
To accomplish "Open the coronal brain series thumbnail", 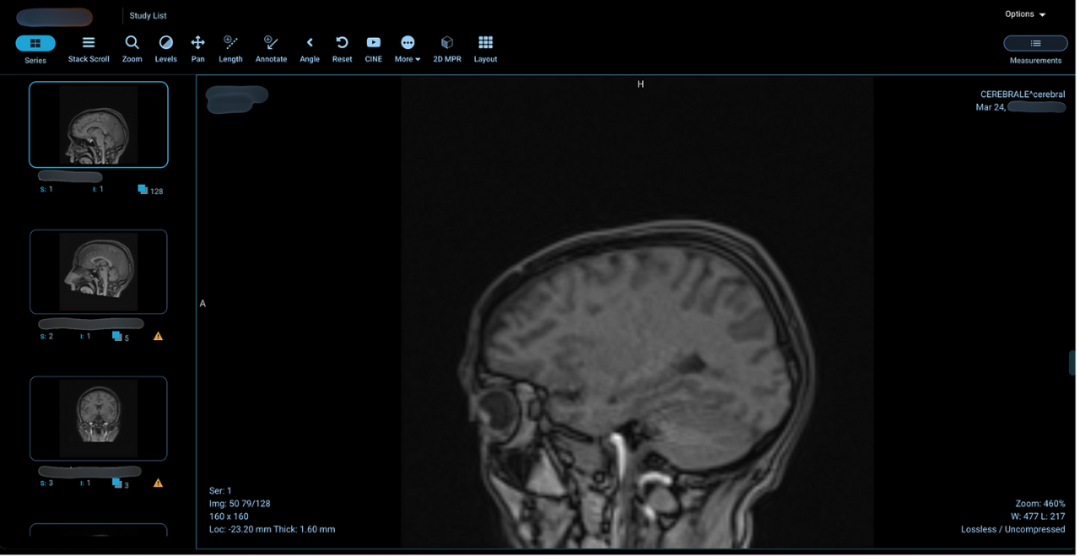I will (x=98, y=418).
